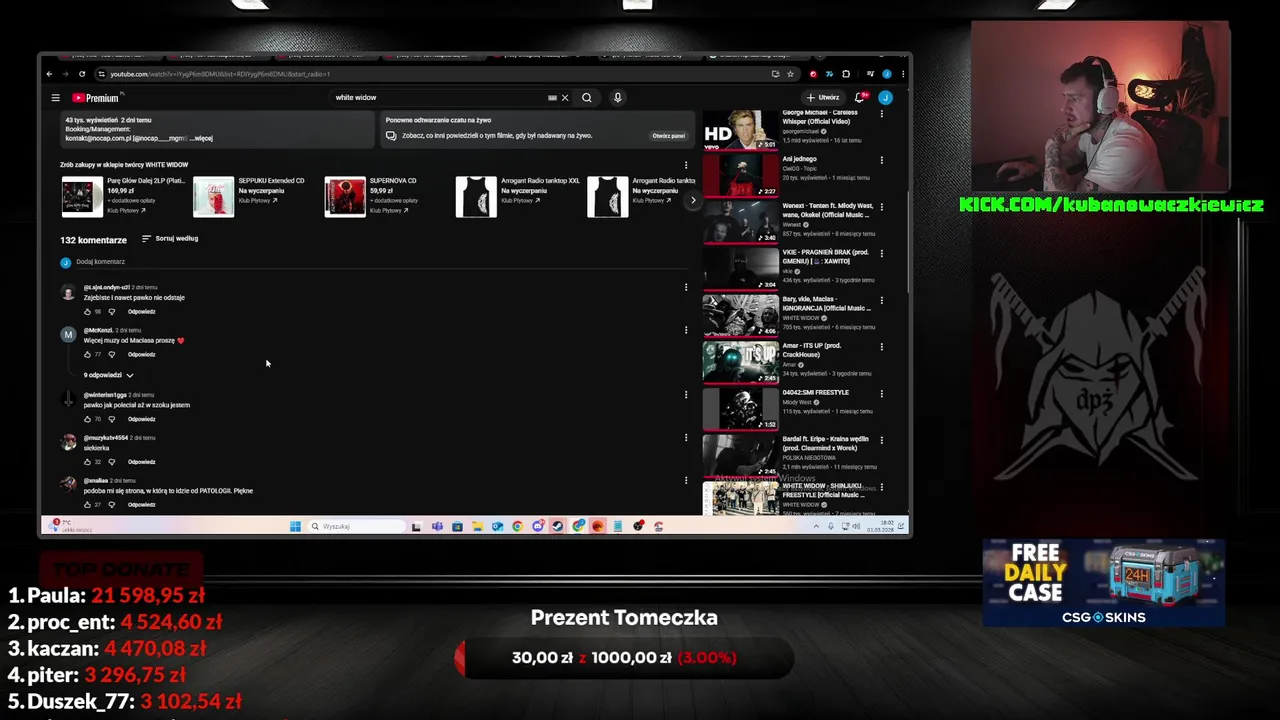The image size is (1280, 720).
Task: Dislike the comment 'Zajebiste i nawet pawko nie odstaje'
Action: coord(111,312)
